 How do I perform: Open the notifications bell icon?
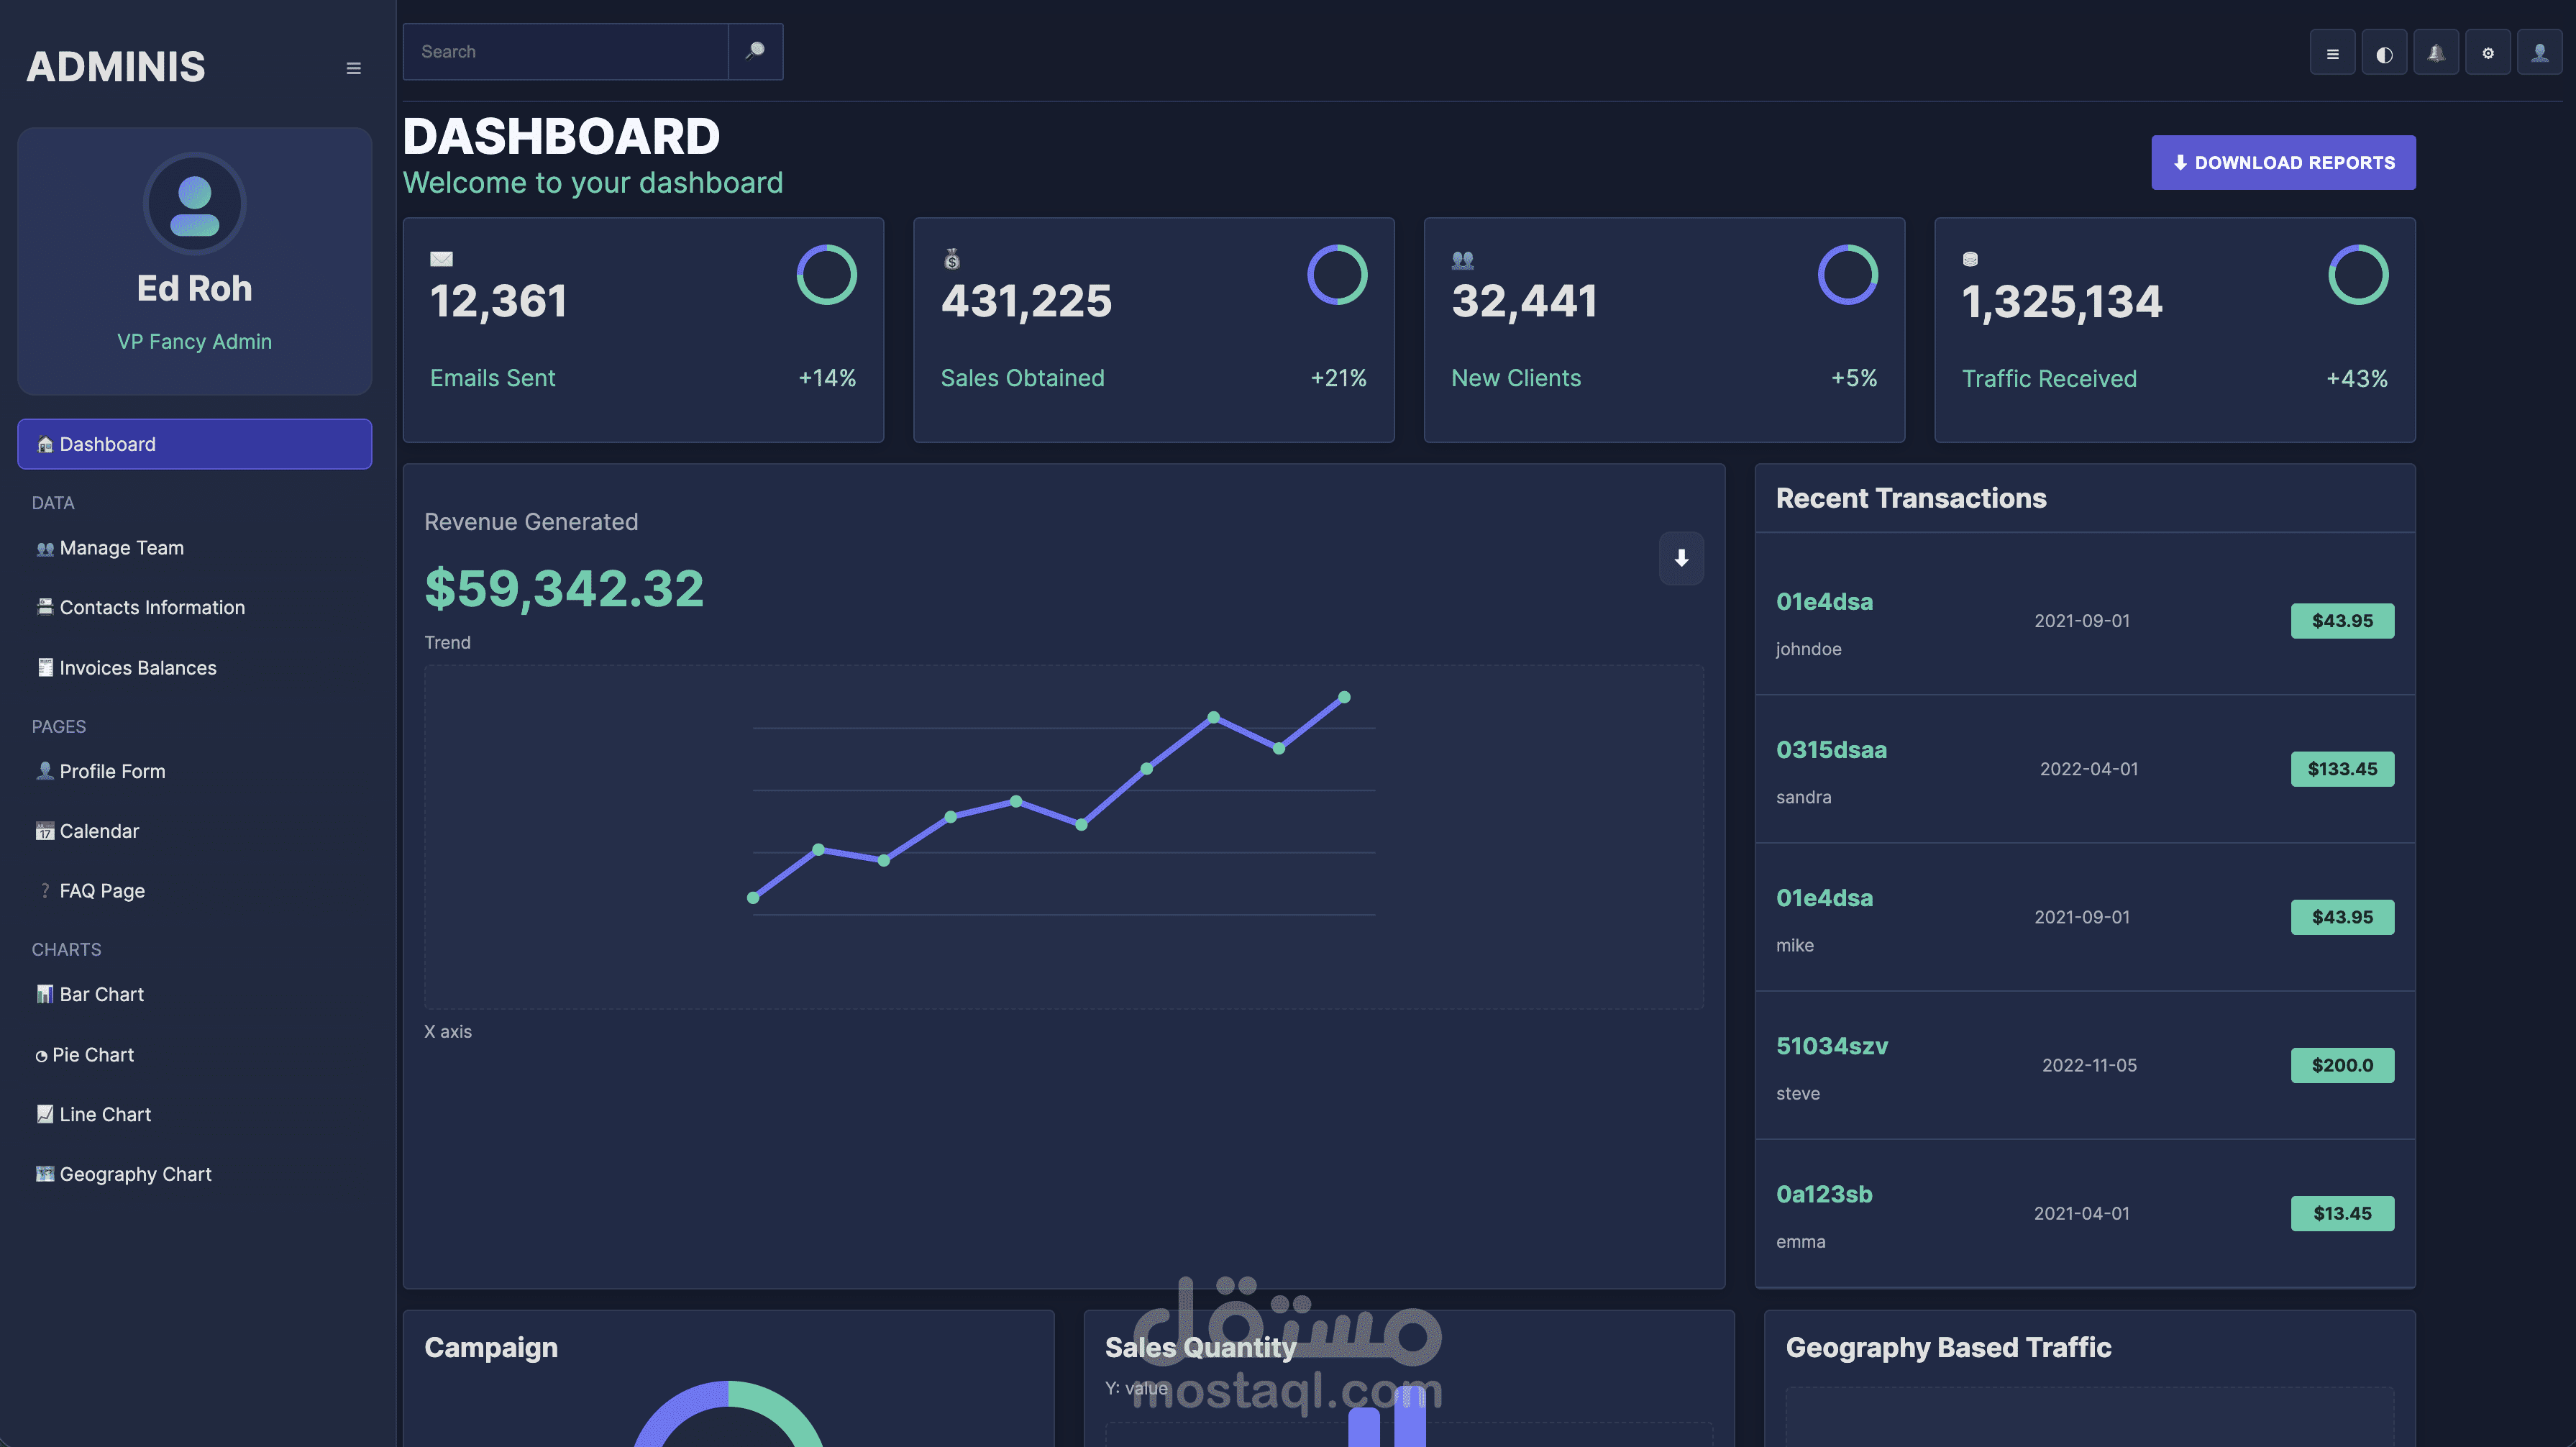(x=2436, y=51)
